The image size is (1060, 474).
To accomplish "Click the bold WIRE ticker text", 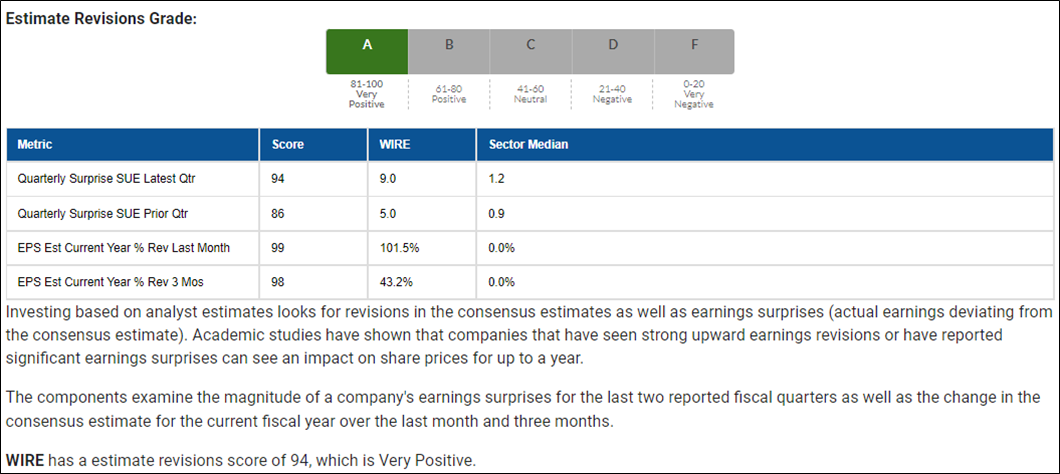I will pos(25,462).
